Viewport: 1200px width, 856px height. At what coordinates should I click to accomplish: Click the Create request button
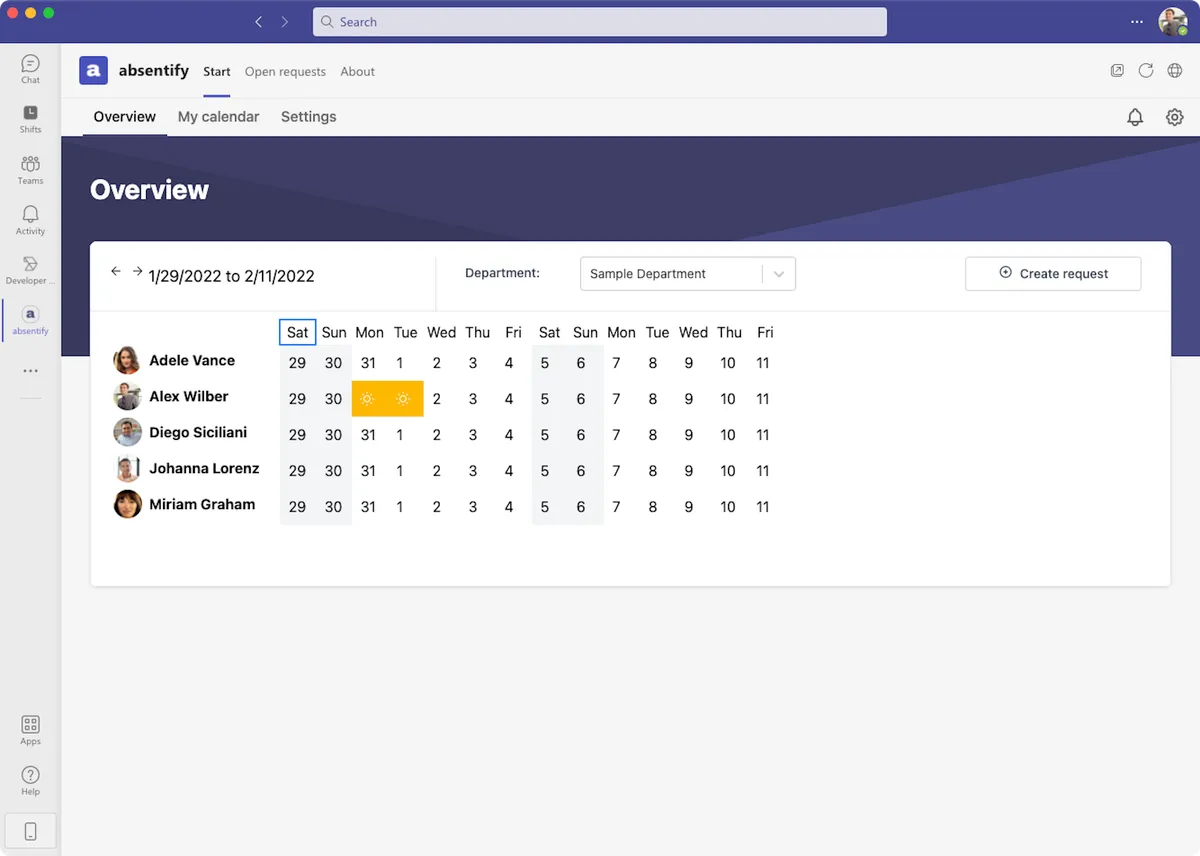click(x=1052, y=273)
